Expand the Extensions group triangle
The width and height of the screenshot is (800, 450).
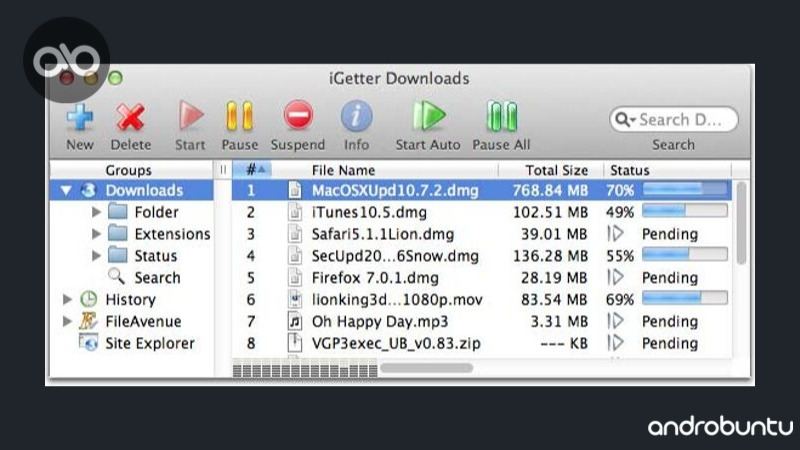point(95,234)
